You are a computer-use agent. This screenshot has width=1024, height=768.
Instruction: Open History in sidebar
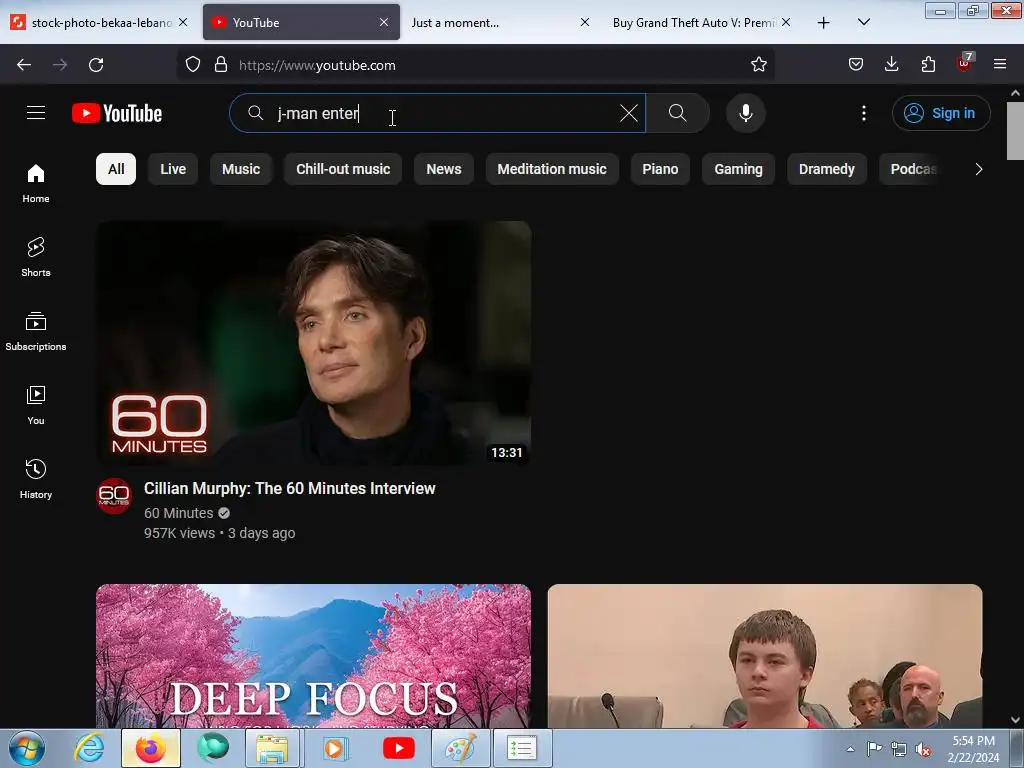[x=36, y=479]
